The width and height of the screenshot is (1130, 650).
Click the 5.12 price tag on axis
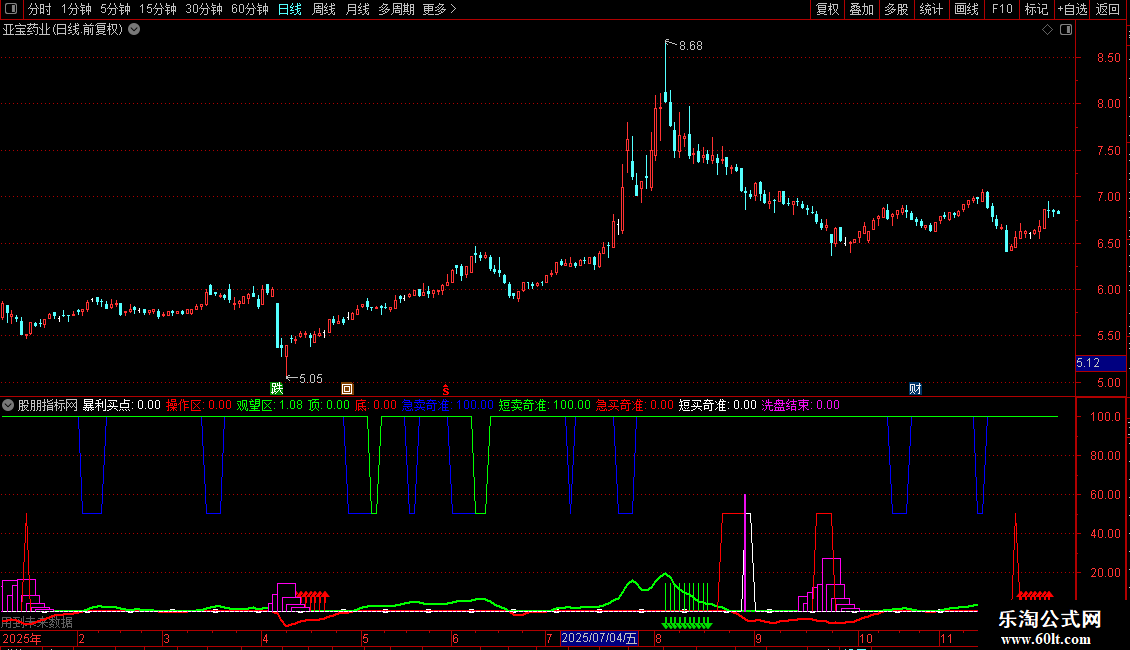tap(1100, 363)
